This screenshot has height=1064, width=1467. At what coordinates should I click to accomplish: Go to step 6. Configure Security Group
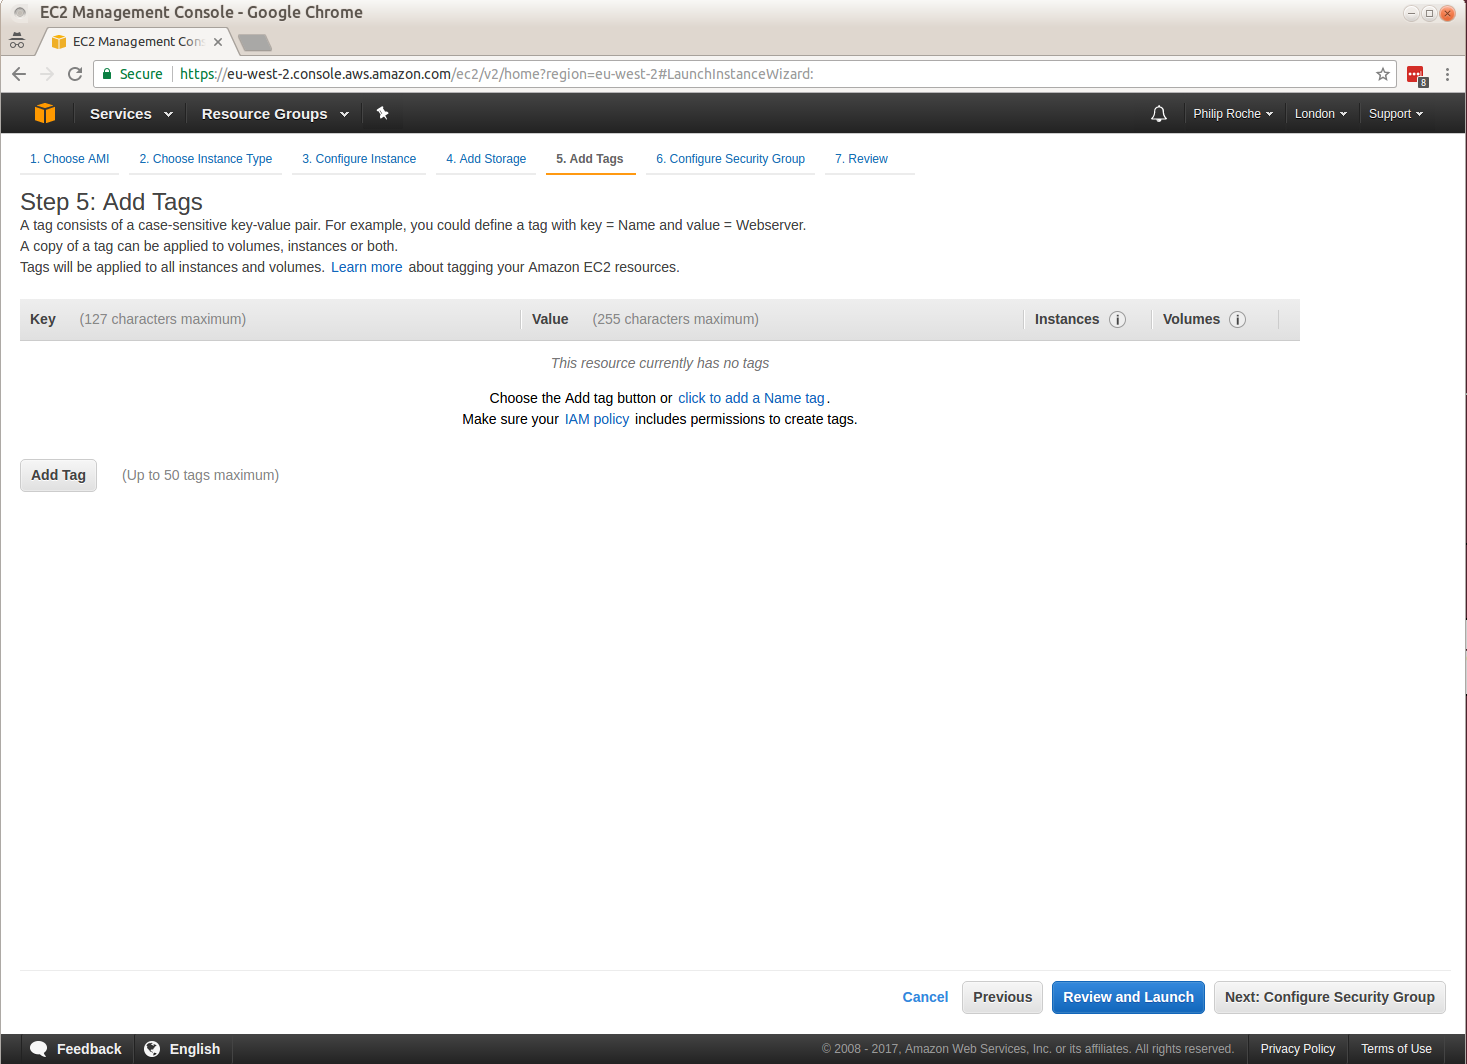pos(731,159)
